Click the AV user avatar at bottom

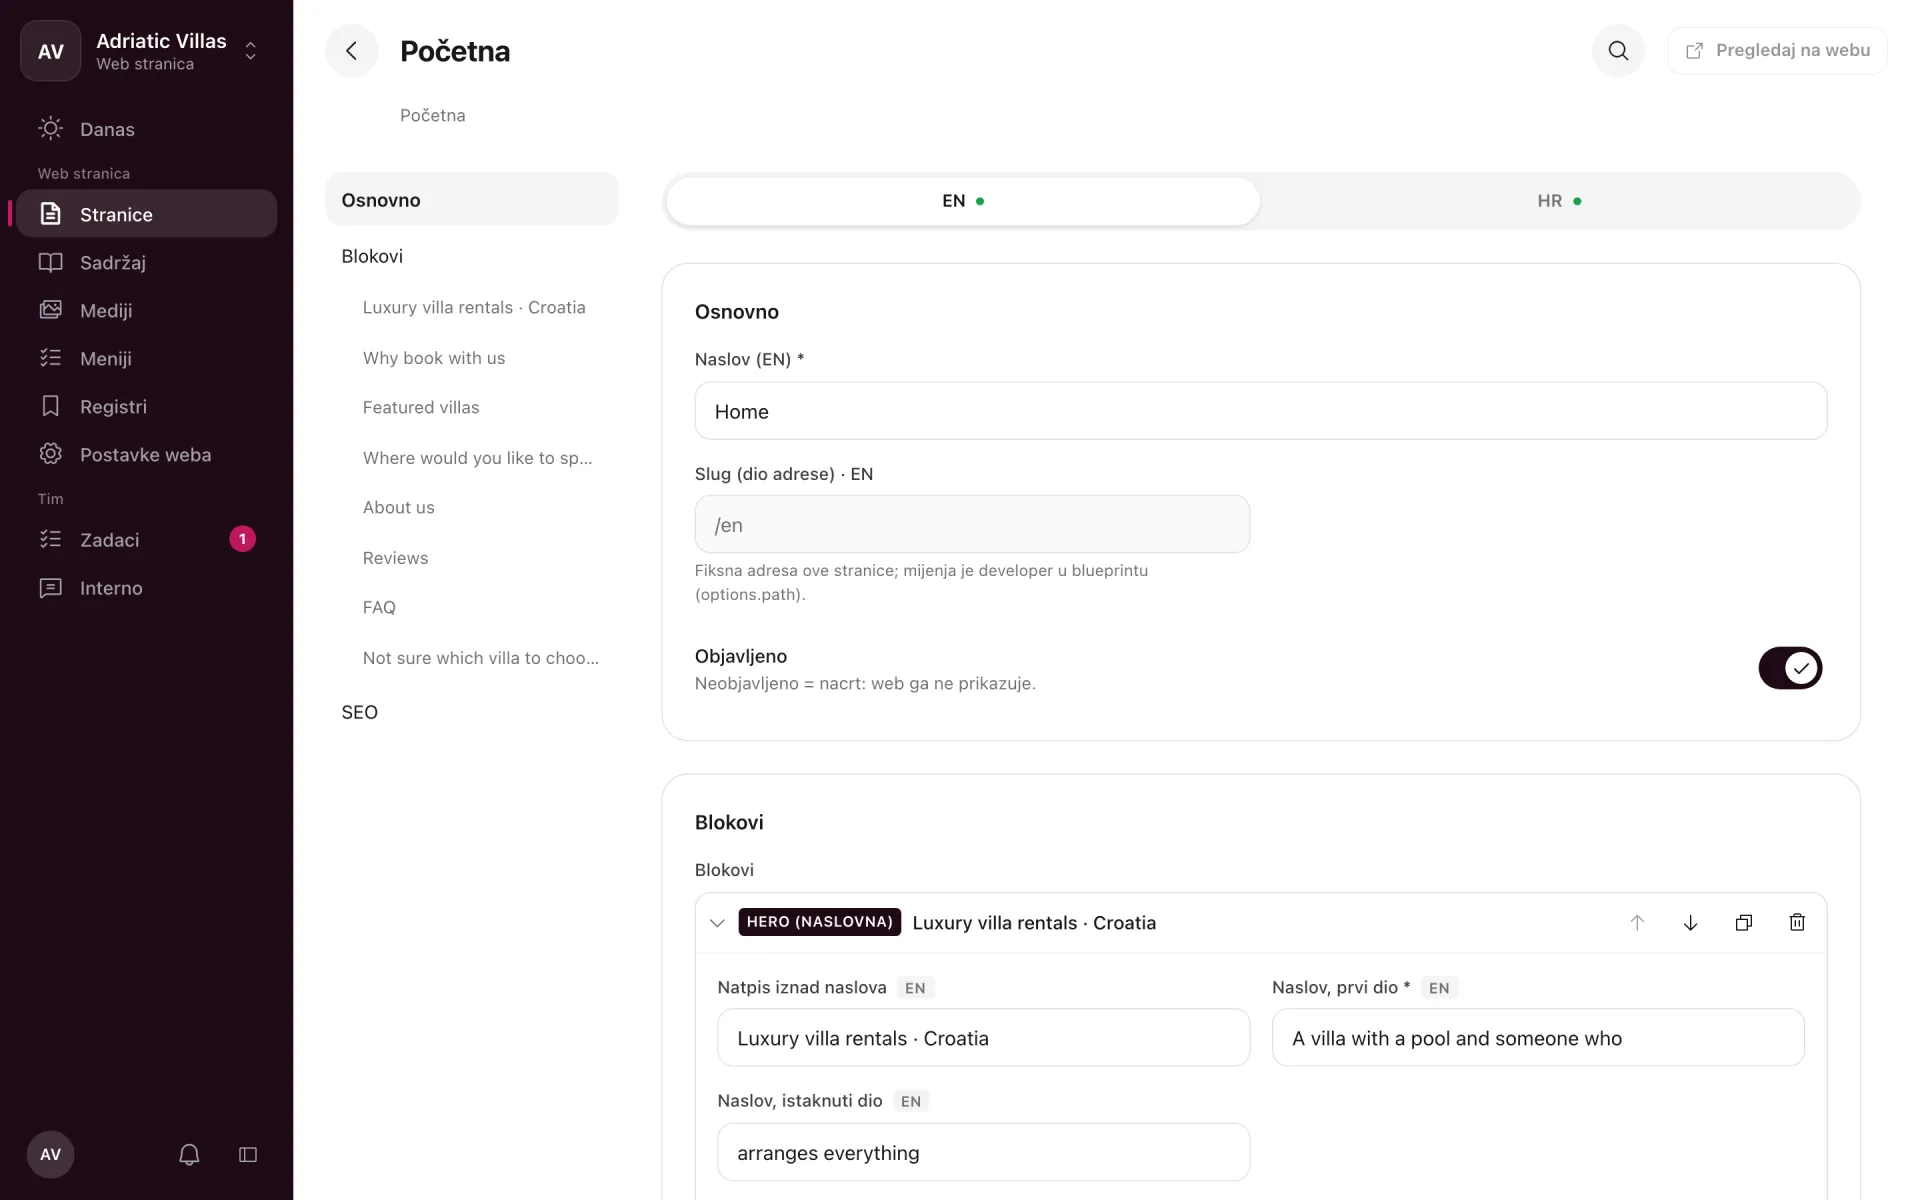[x=50, y=1155]
